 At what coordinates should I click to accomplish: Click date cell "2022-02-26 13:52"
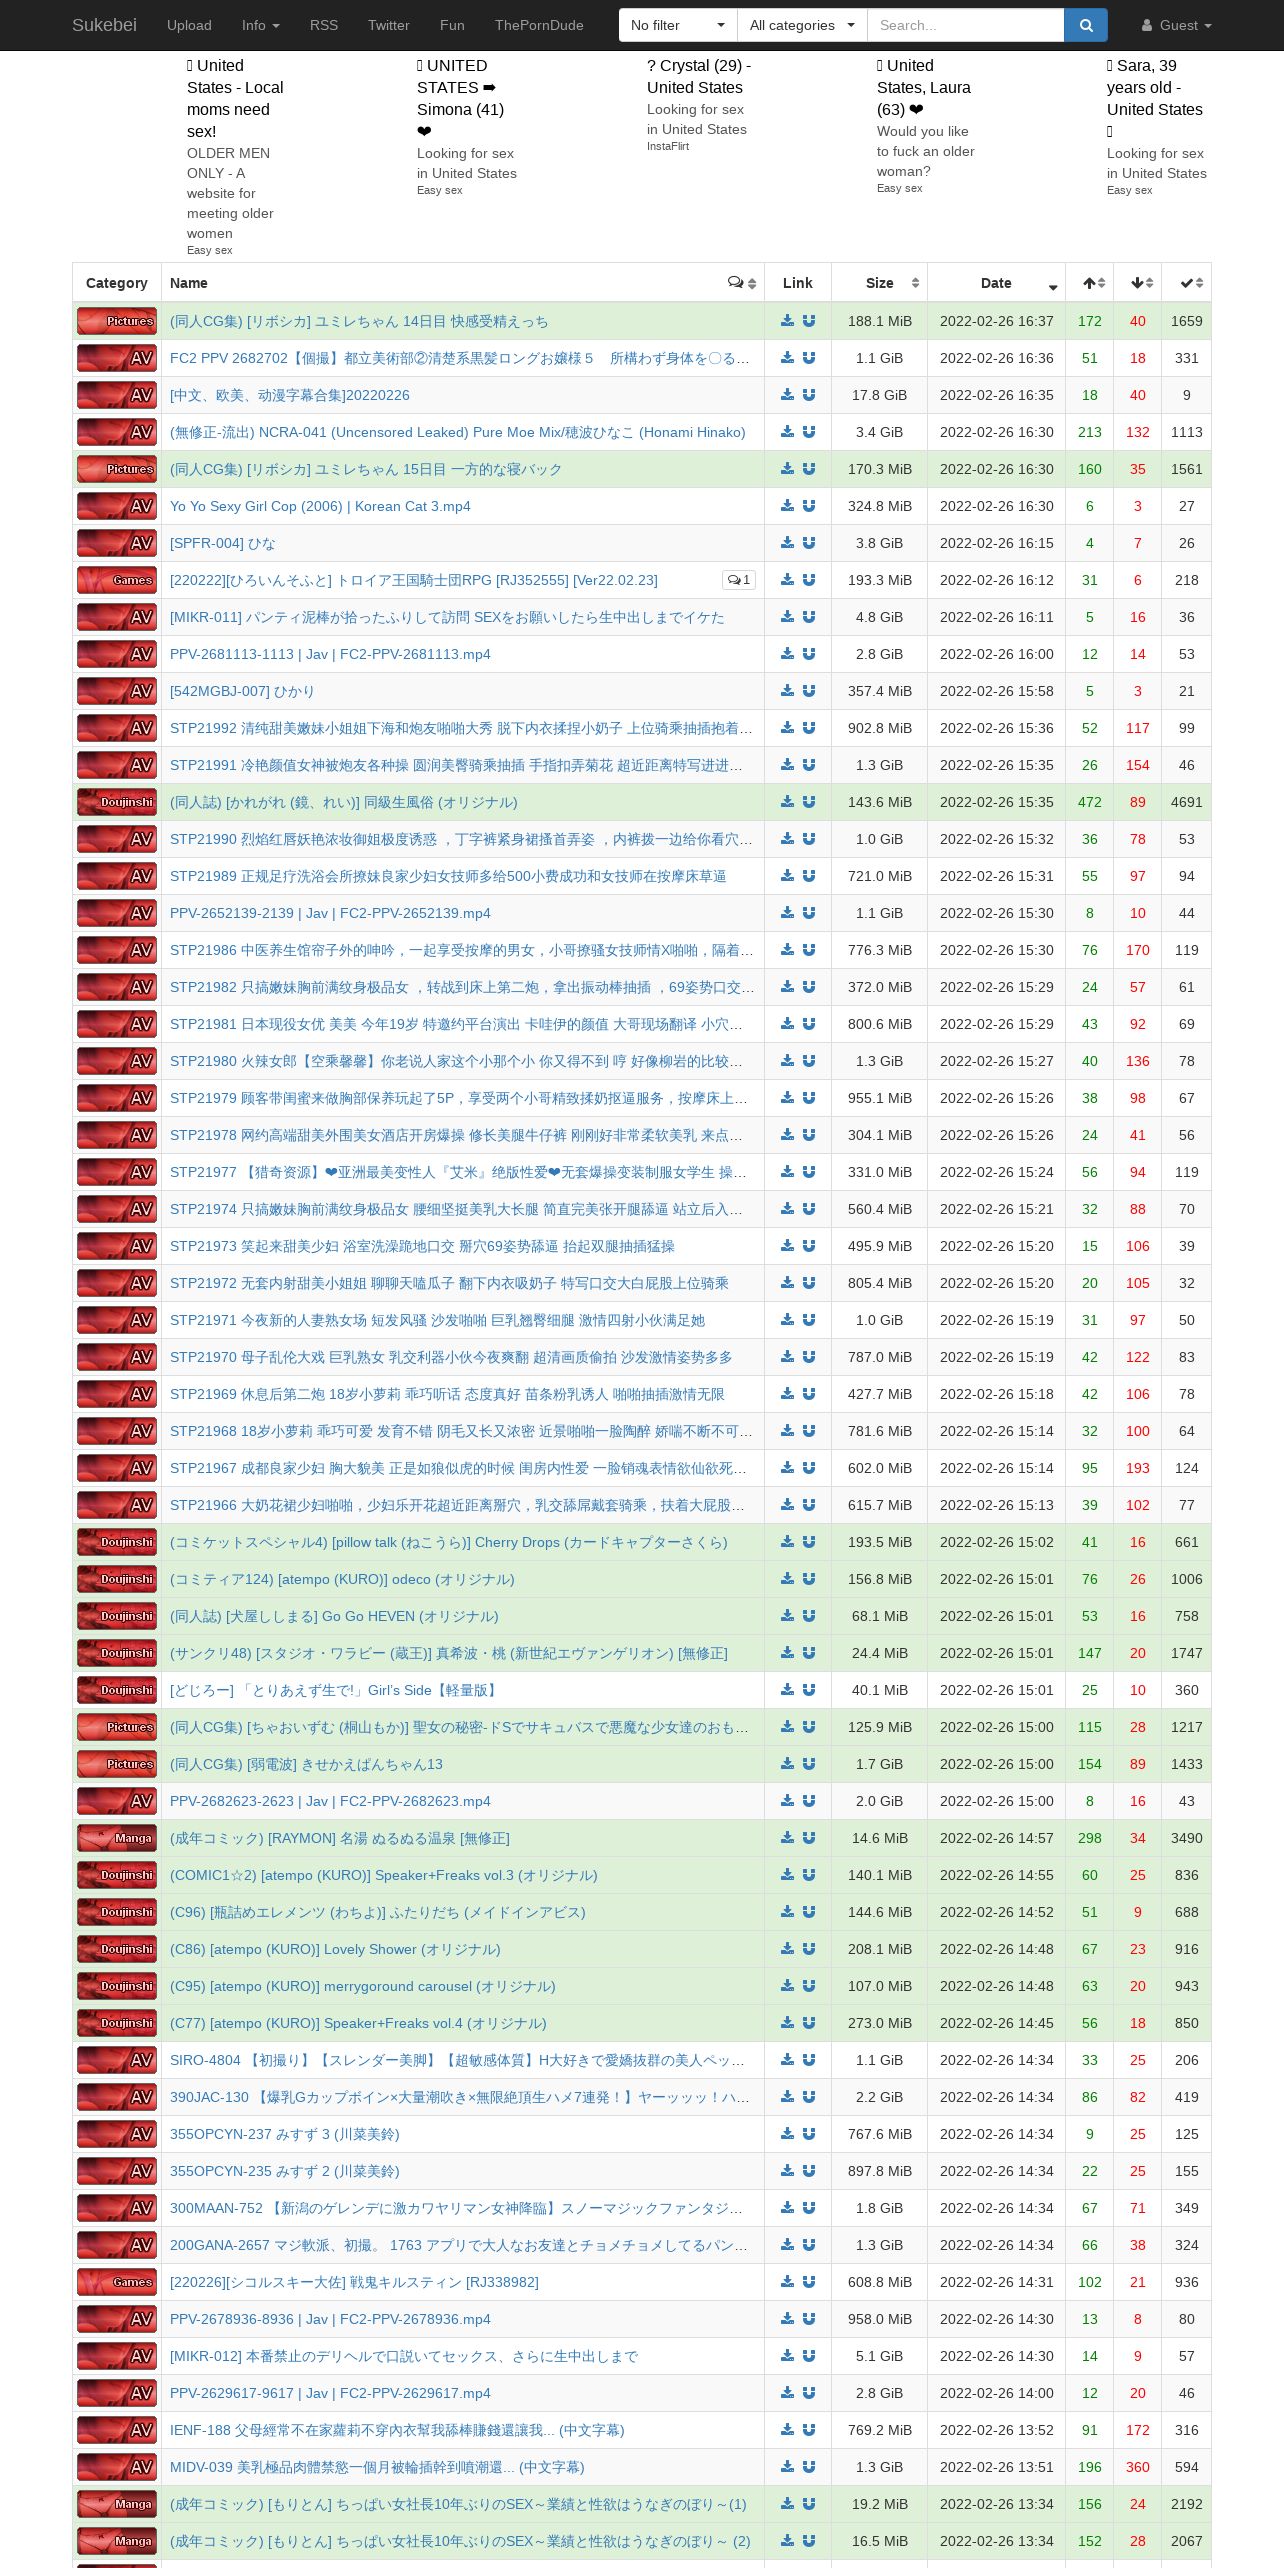point(997,2430)
